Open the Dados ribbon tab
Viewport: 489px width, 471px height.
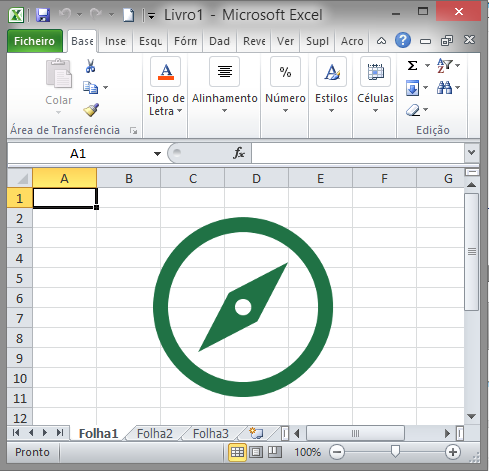click(219, 41)
